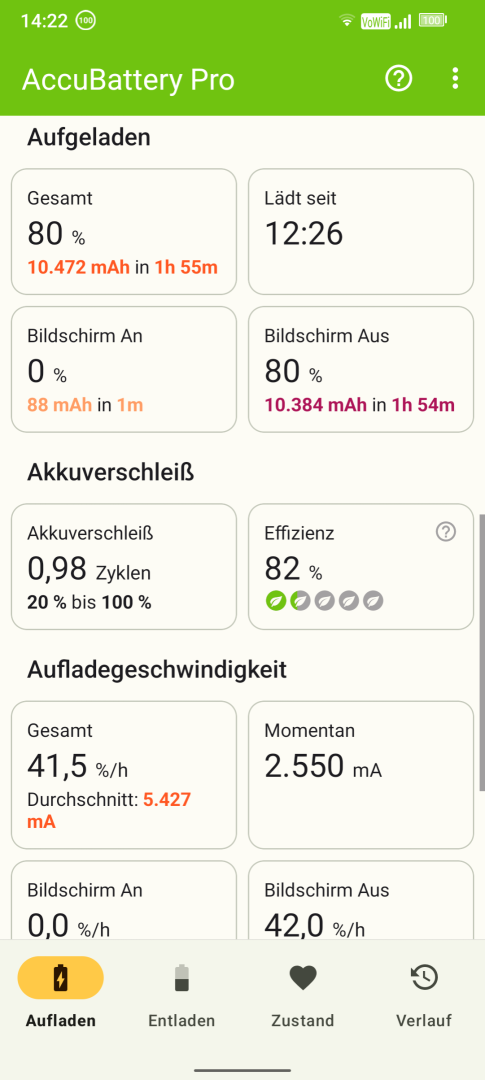Switch to the Verlauf tab label

pos(424,1020)
